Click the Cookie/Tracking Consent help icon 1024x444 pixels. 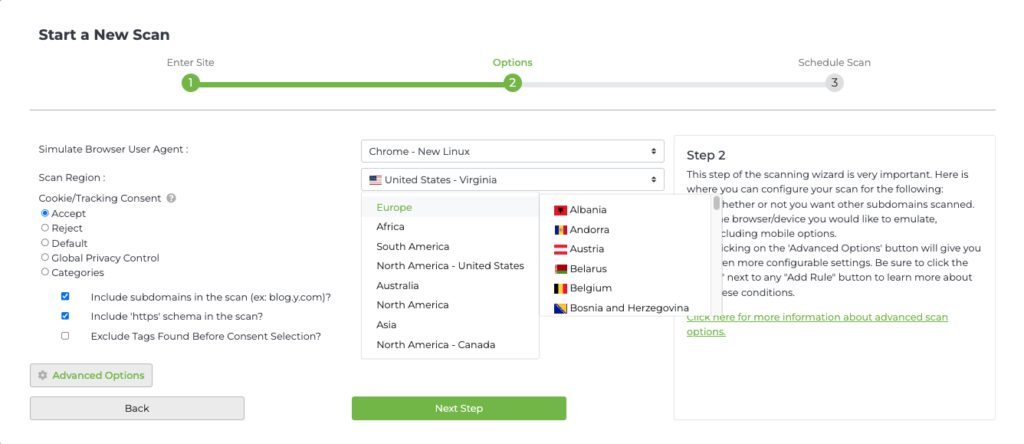click(171, 198)
